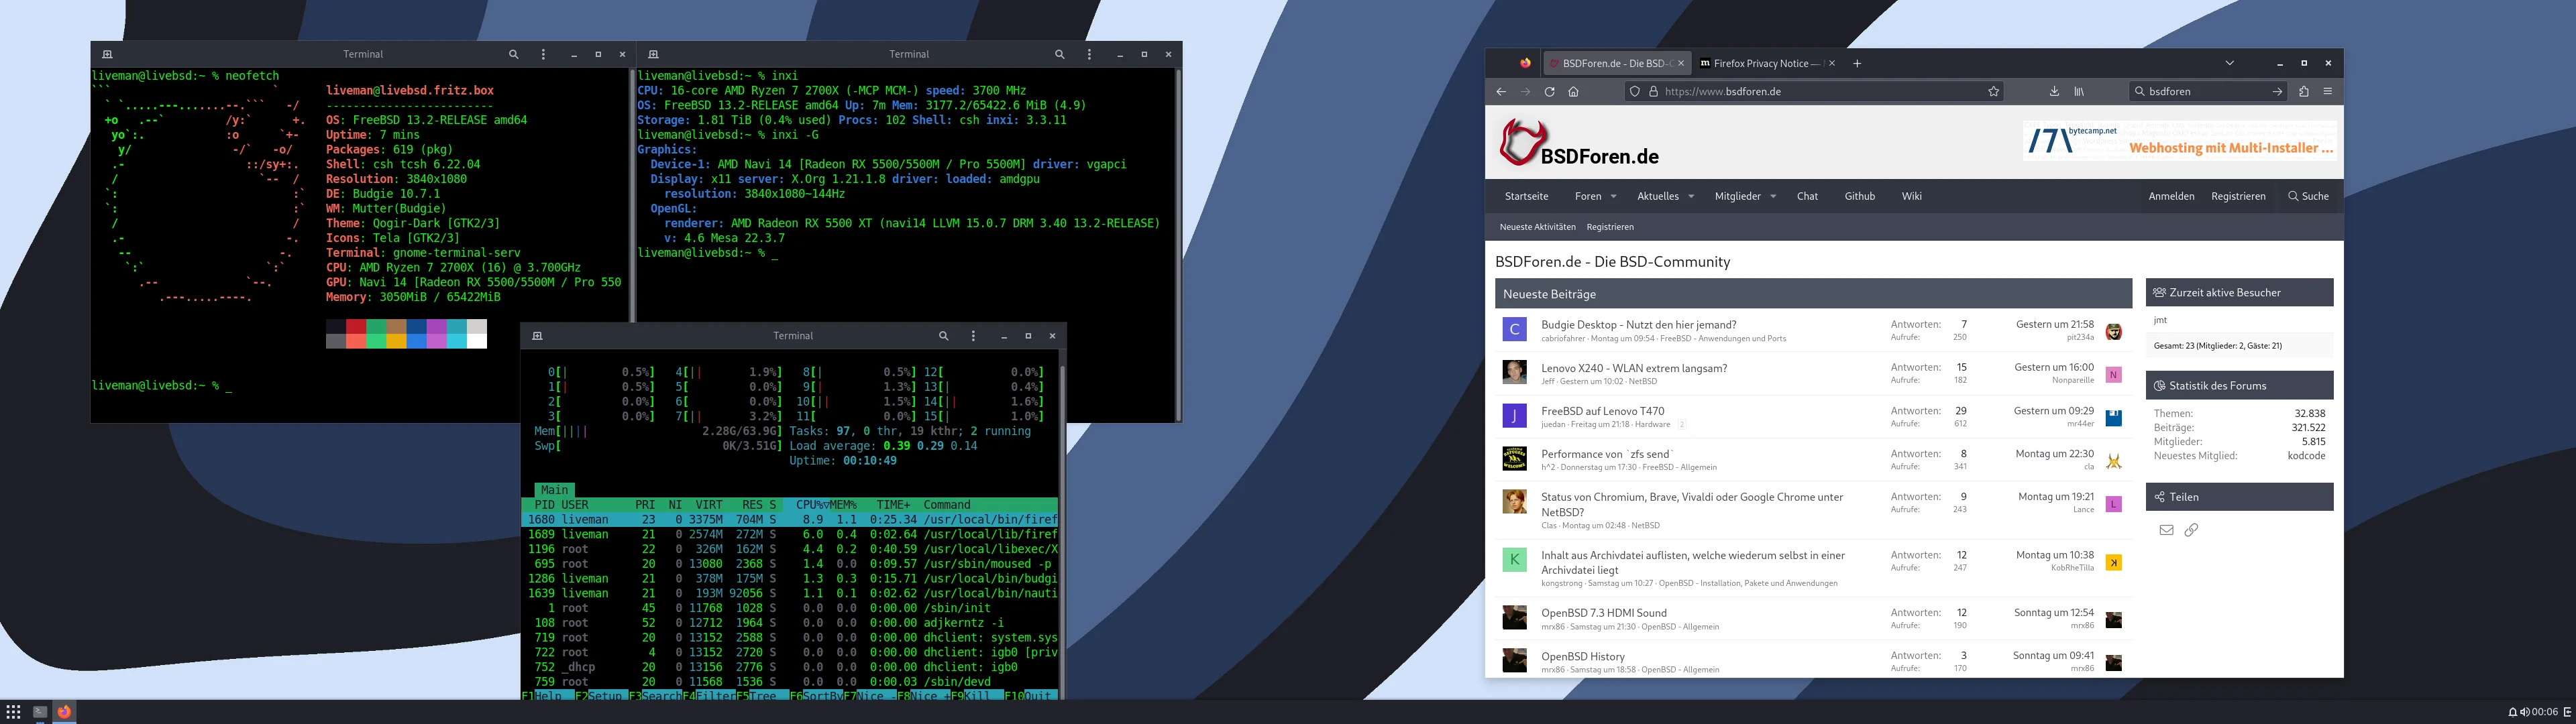Click new tab icon in htop terminal
The image size is (2576, 724).
point(537,336)
